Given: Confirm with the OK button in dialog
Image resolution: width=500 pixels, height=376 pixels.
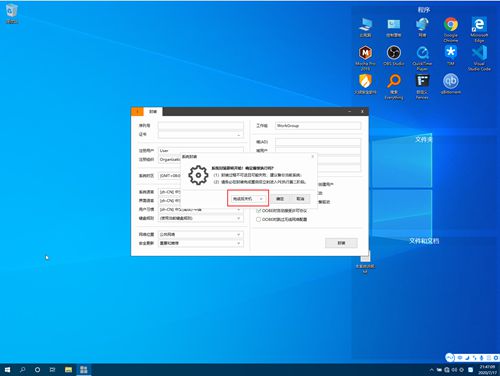Looking at the screenshot, I should pyautogui.click(x=280, y=199).
